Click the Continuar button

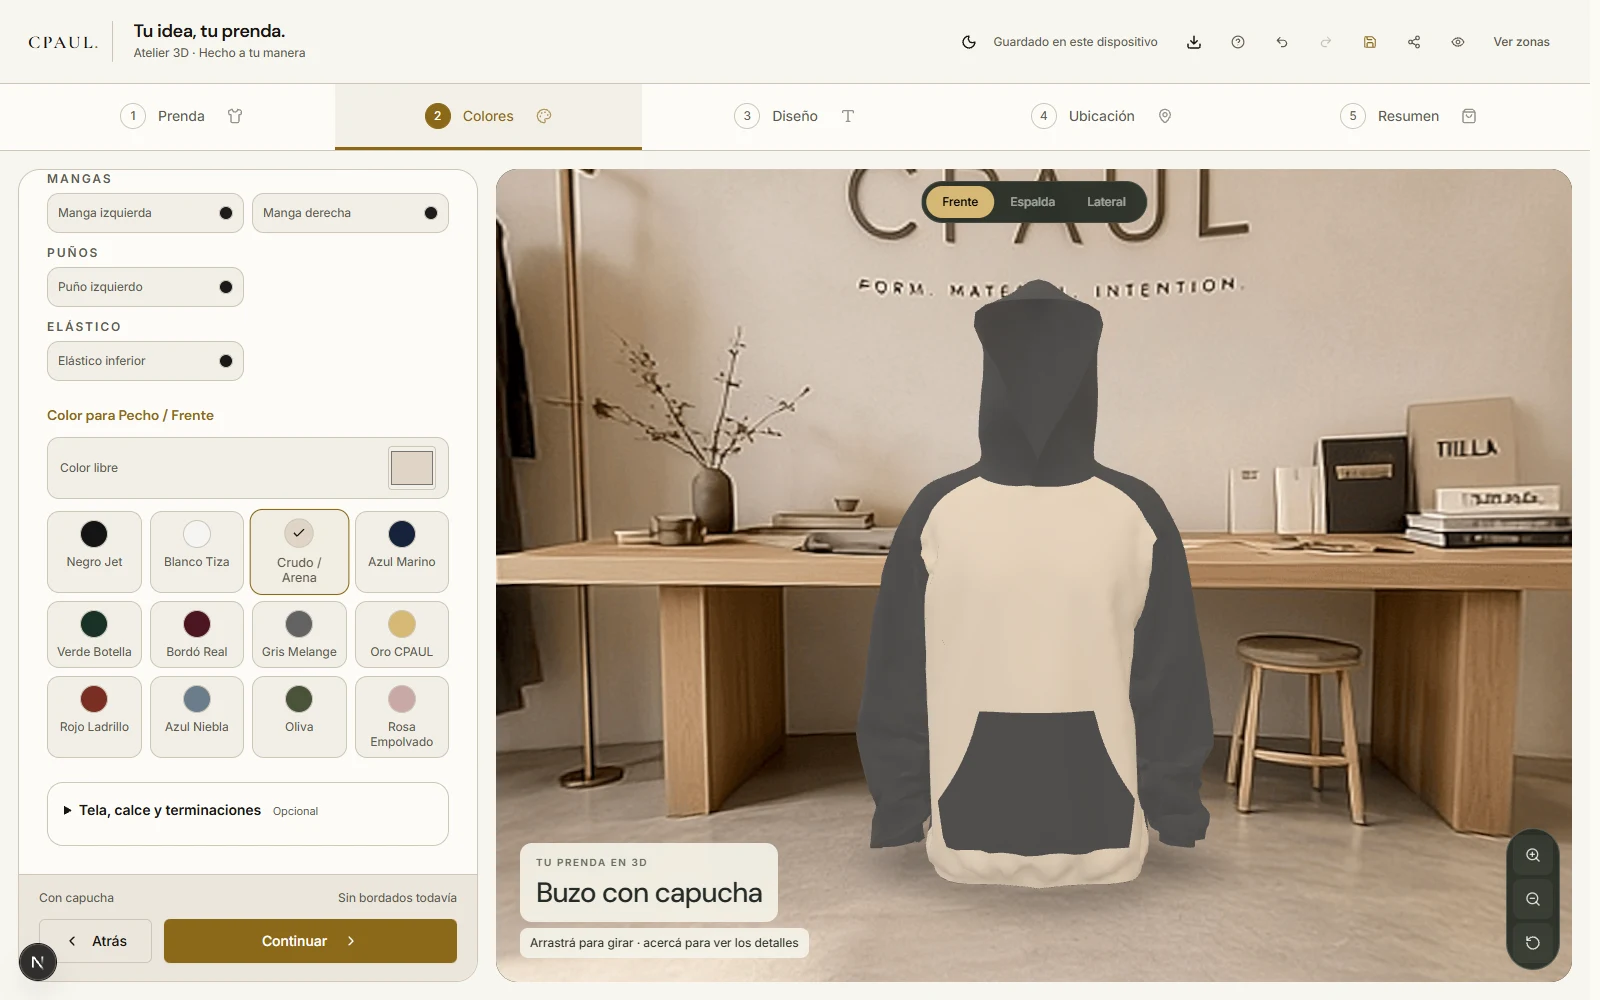point(310,941)
